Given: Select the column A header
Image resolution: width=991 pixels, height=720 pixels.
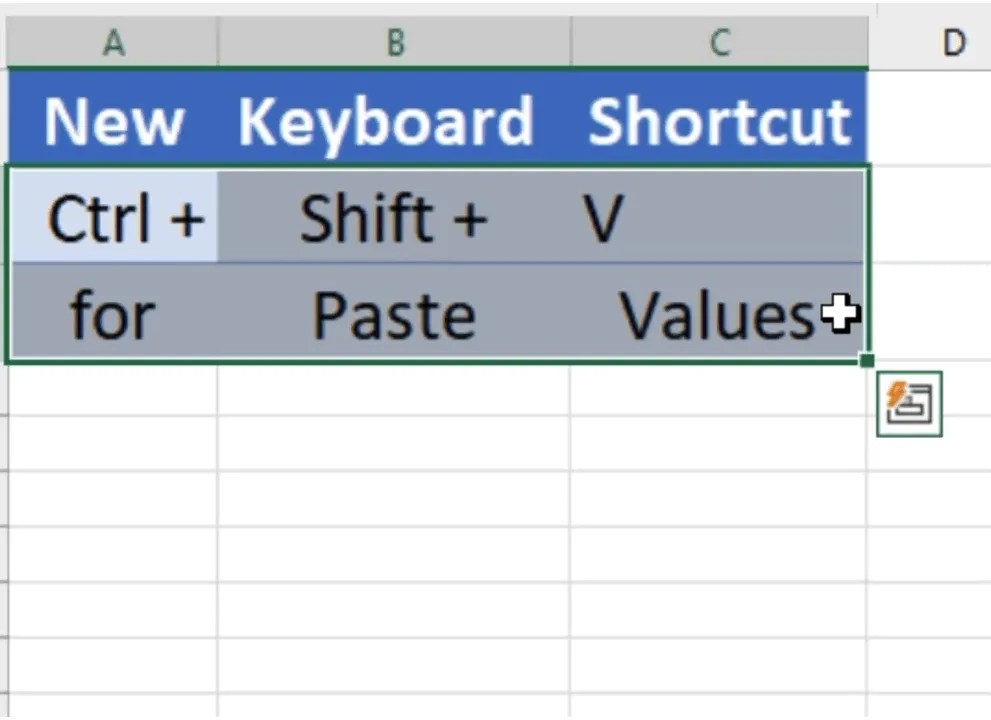Looking at the screenshot, I should pyautogui.click(x=113, y=41).
